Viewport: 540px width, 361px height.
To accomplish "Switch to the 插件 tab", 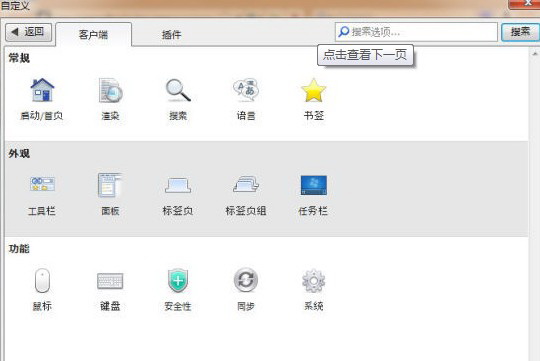I will [x=171, y=34].
